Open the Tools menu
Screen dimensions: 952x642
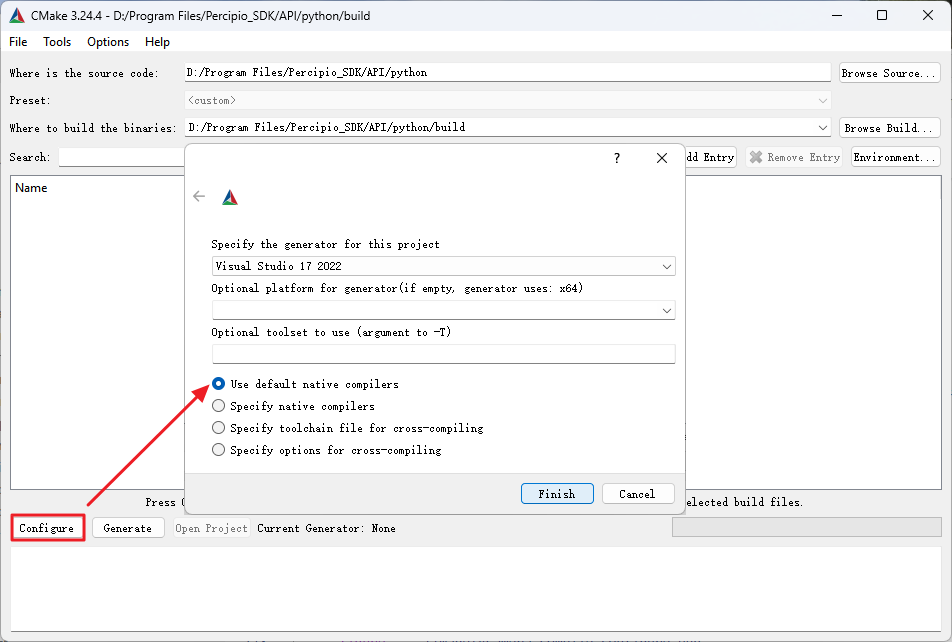coord(57,42)
